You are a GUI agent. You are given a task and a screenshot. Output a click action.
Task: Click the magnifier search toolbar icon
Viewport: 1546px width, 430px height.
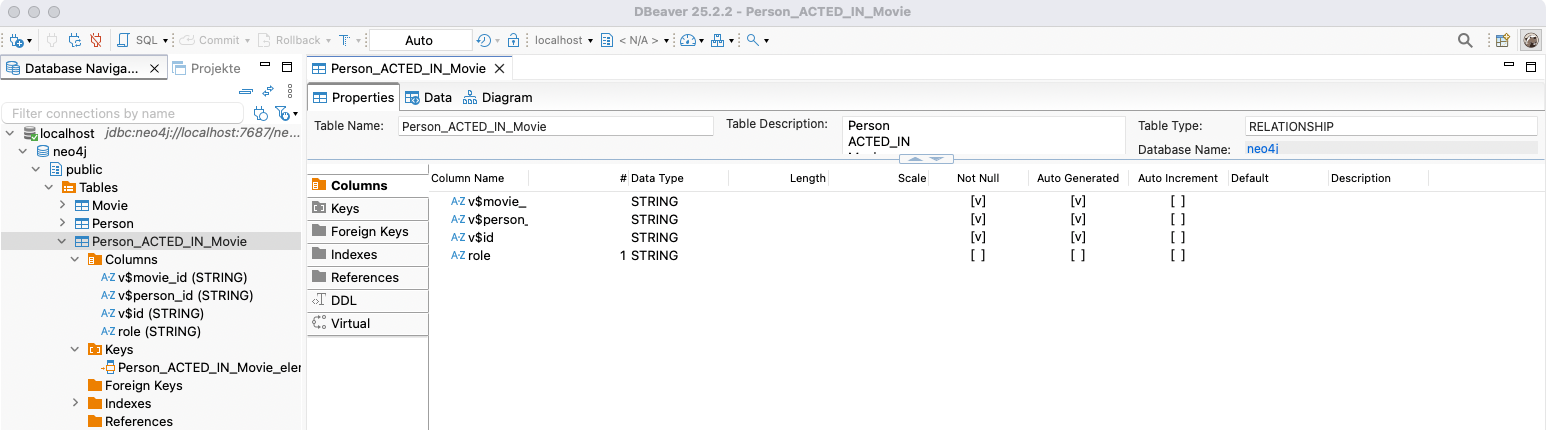(752, 41)
